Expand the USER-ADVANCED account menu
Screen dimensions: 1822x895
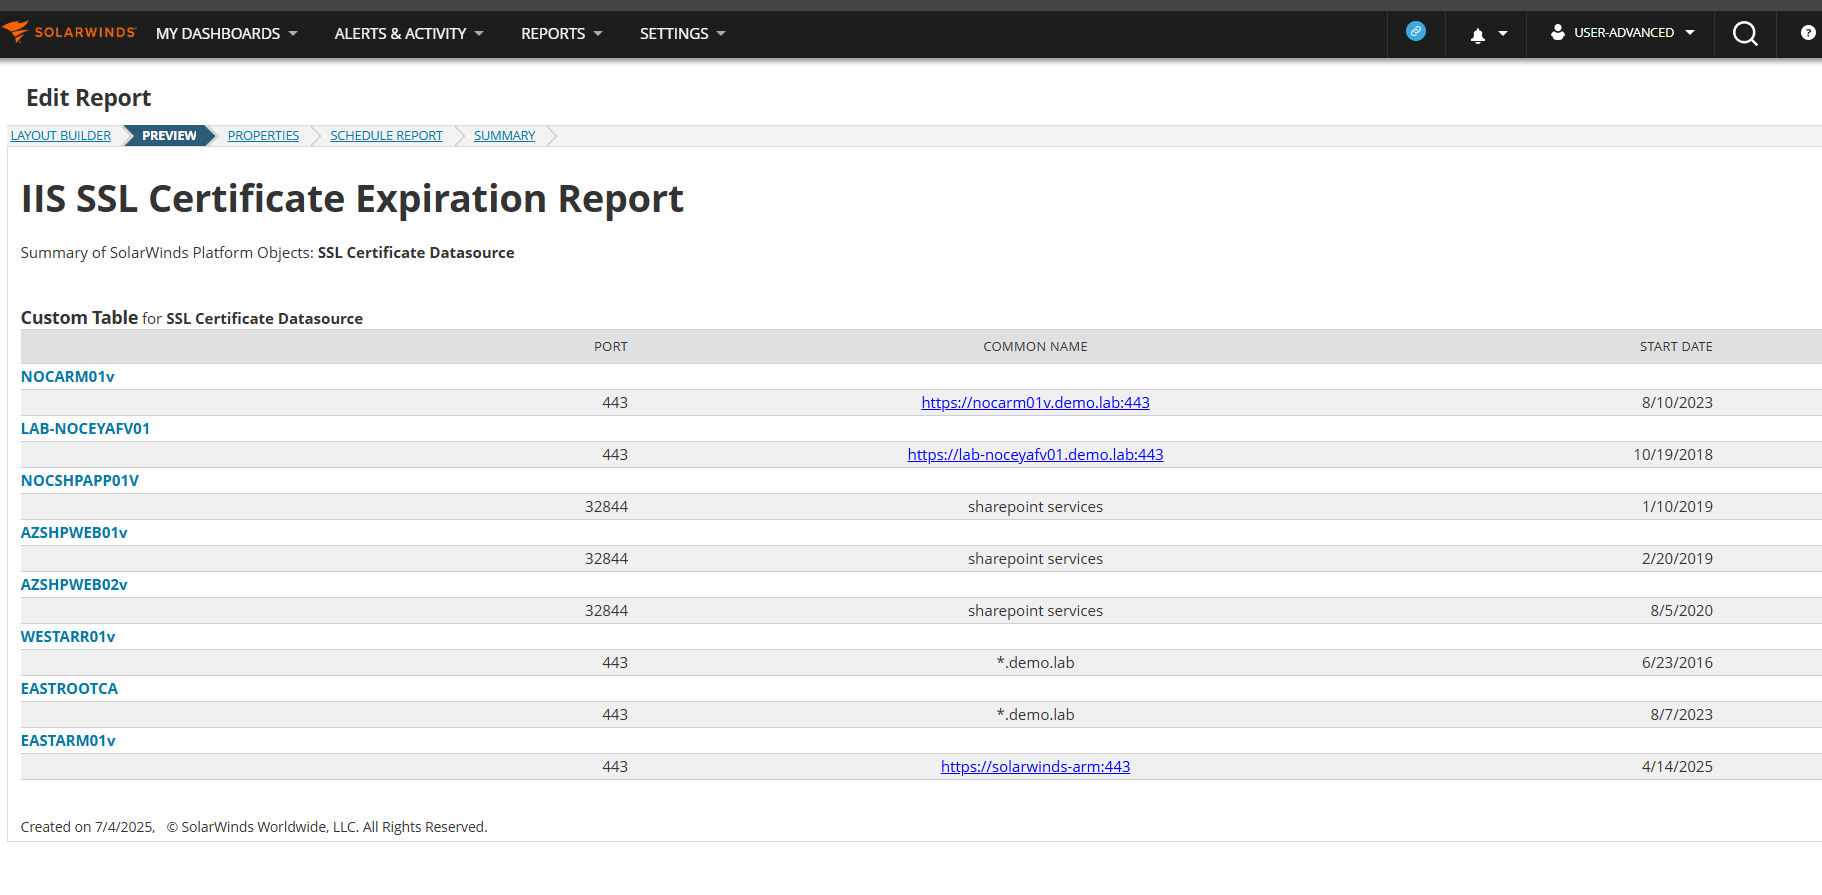[x=1623, y=33]
